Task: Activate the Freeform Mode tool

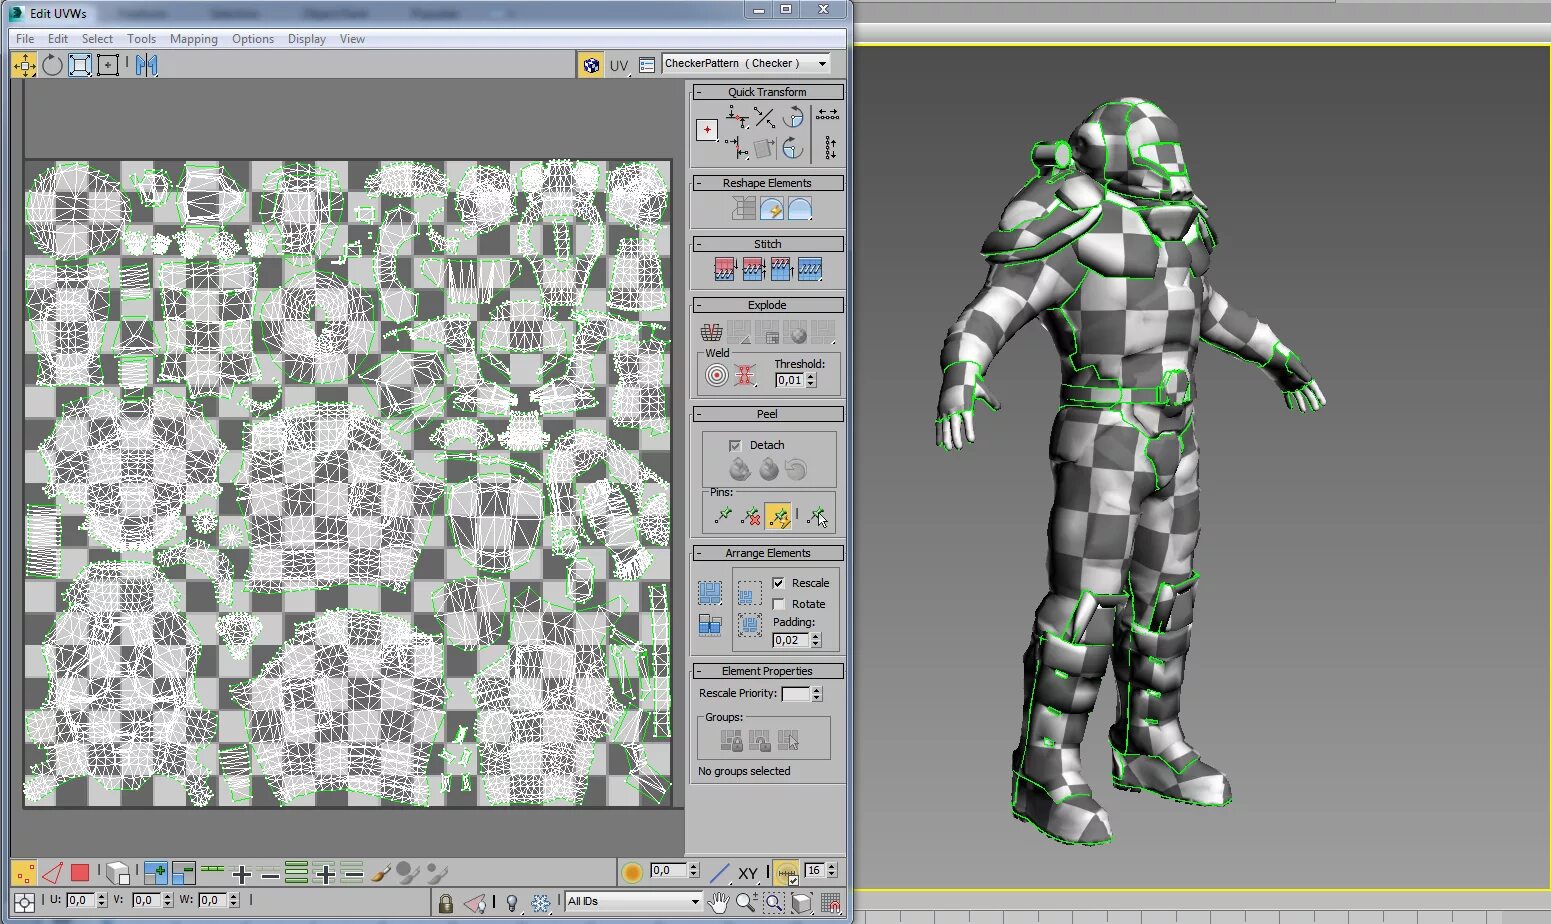Action: click(108, 66)
